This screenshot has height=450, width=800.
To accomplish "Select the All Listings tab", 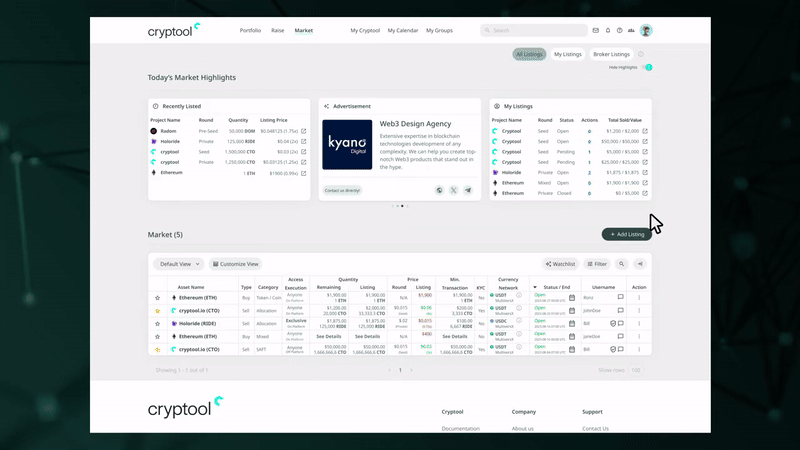I will [x=529, y=54].
